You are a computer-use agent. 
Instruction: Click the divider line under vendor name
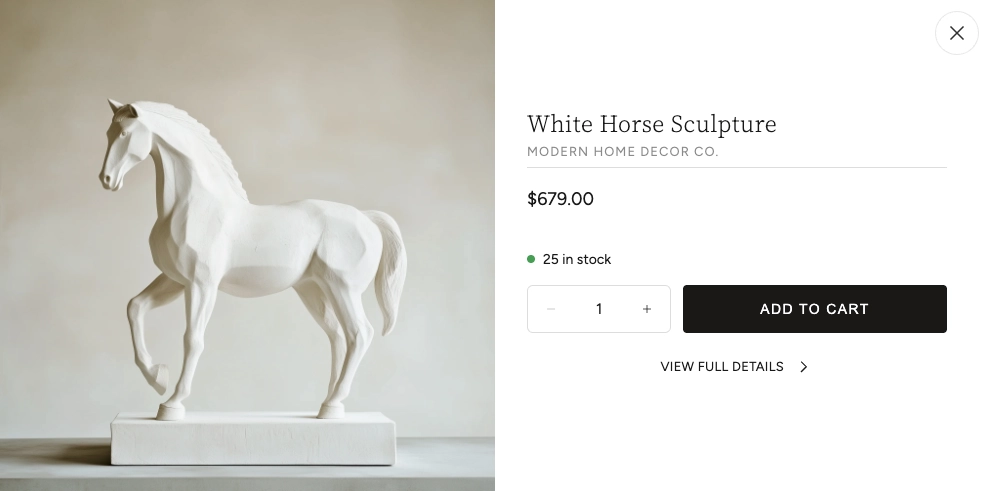pos(737,167)
